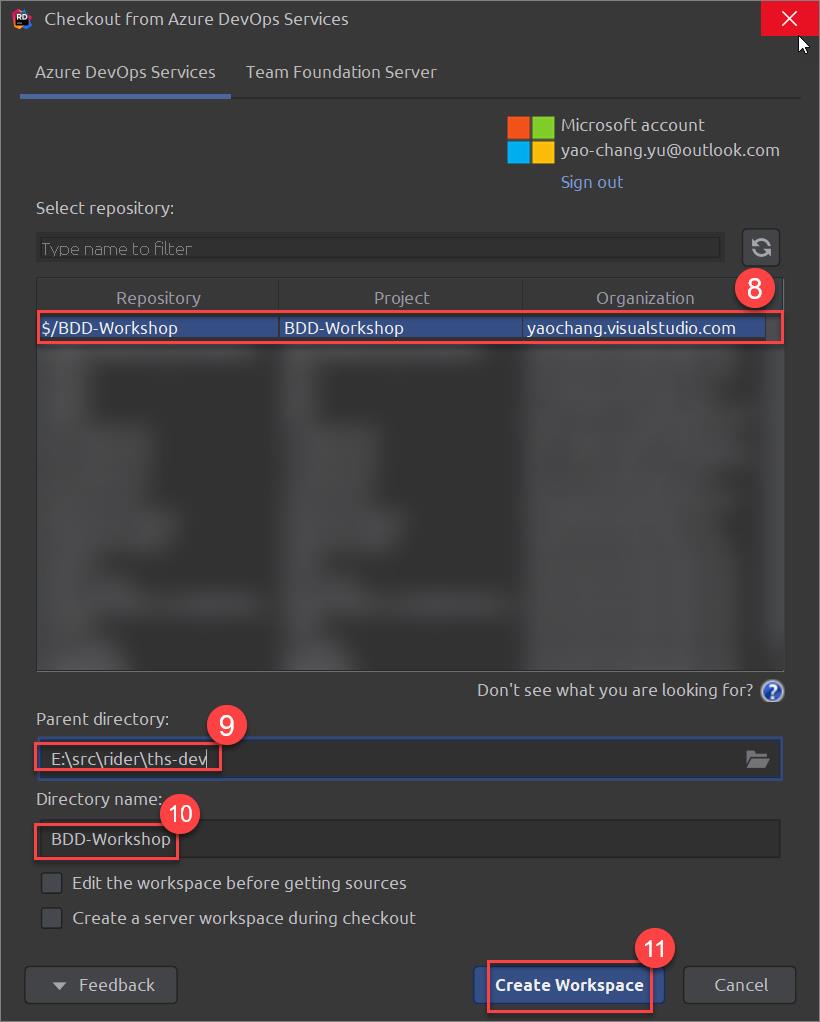The width and height of the screenshot is (820, 1022).
Task: Close the Checkout dialog
Action: [789, 18]
